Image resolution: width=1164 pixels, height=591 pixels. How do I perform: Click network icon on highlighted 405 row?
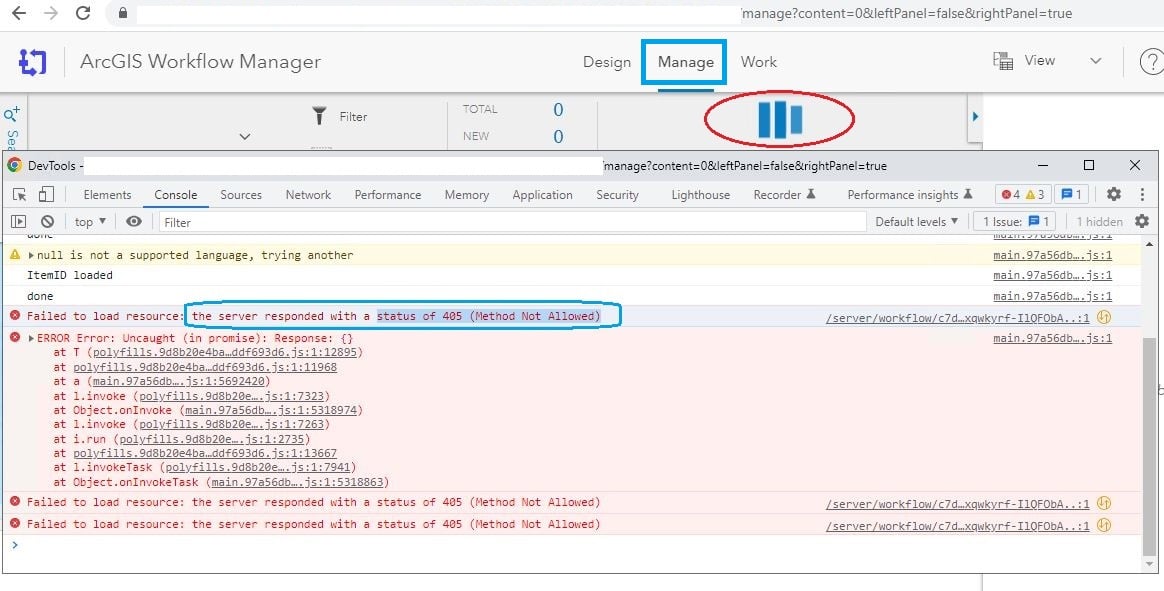tap(1104, 317)
